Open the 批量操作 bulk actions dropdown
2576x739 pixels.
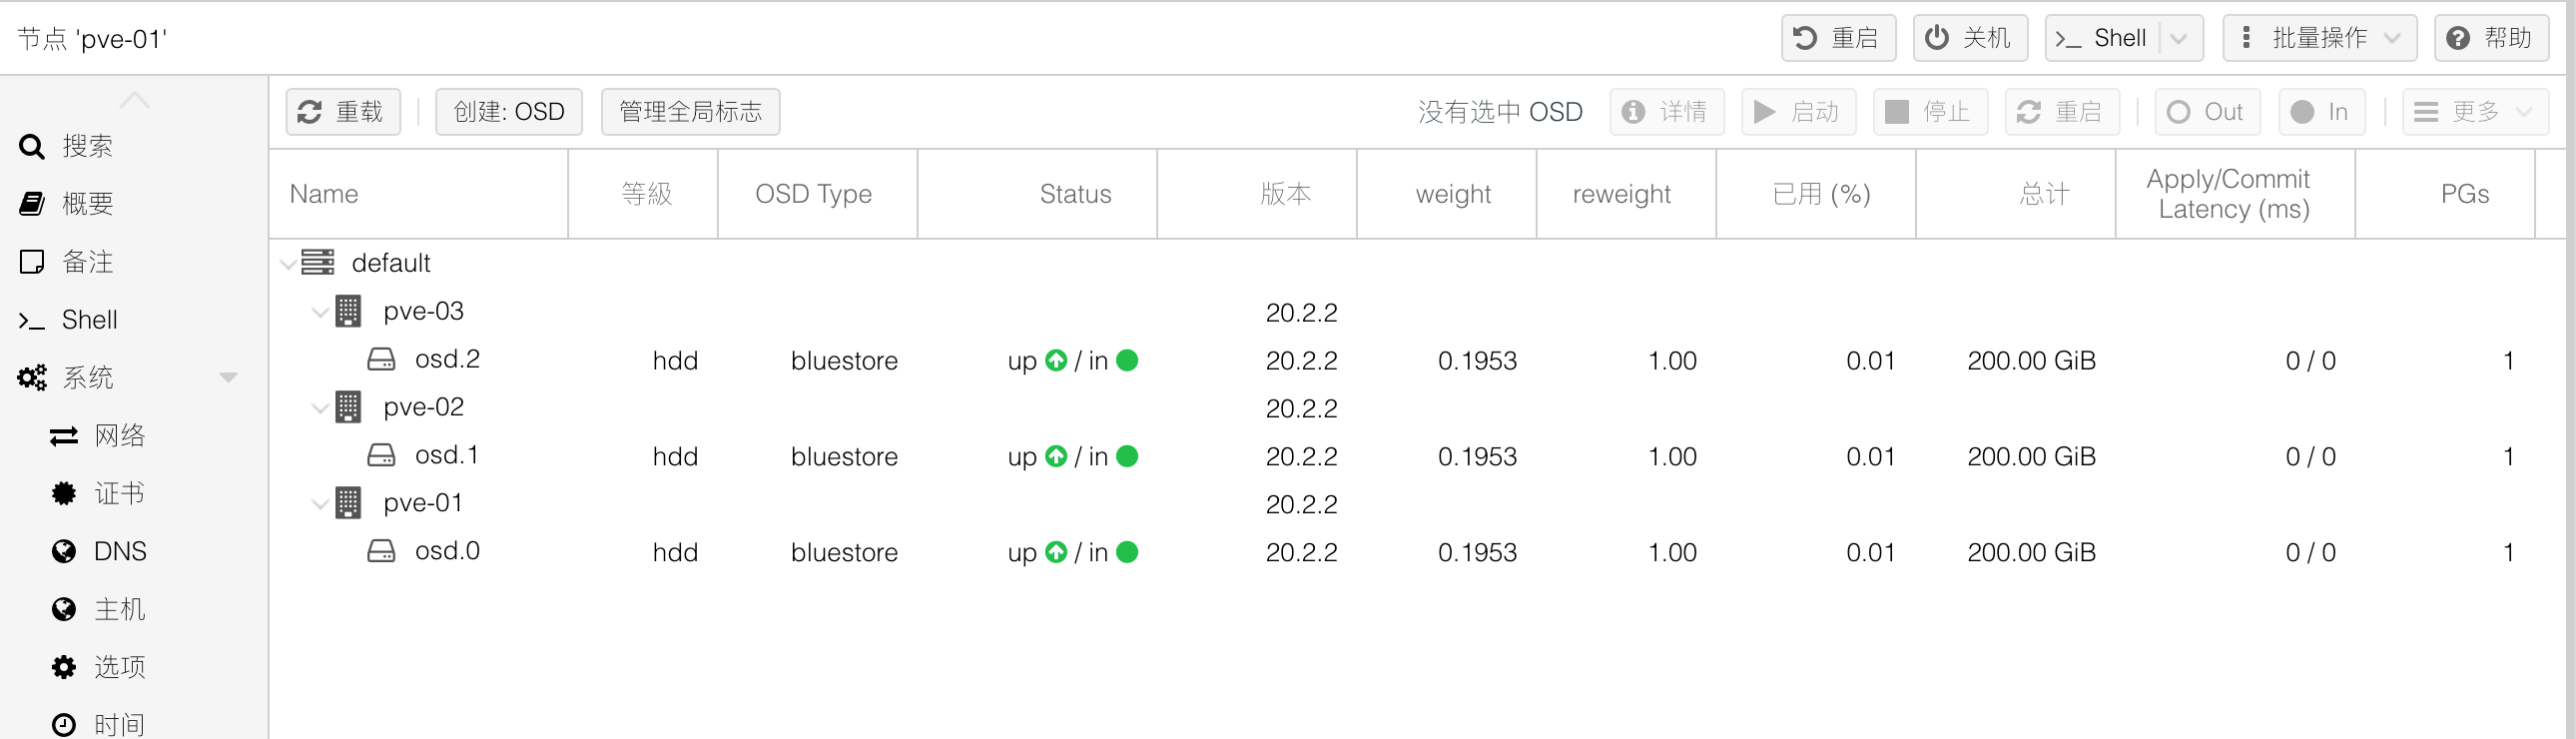pos(2320,38)
